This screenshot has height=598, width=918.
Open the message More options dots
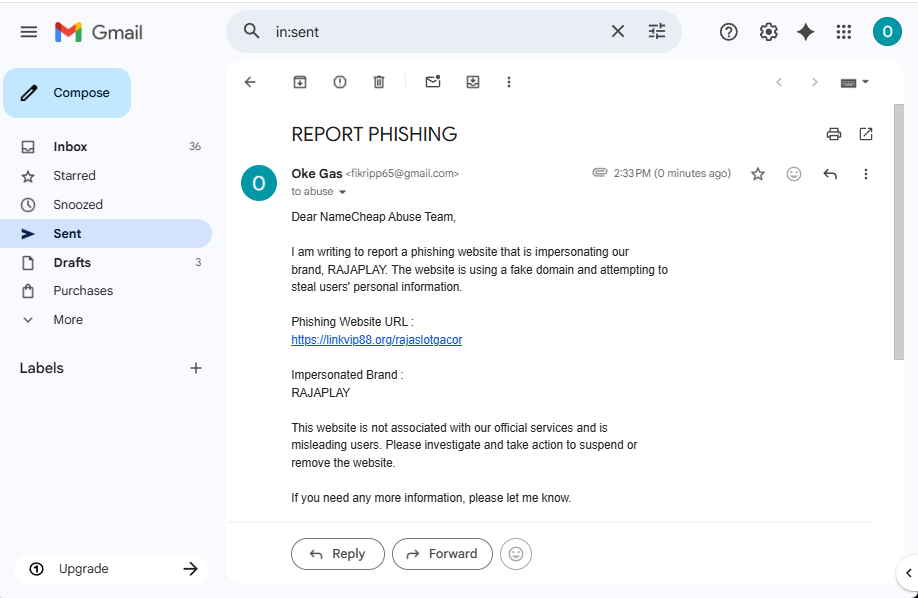coord(865,174)
